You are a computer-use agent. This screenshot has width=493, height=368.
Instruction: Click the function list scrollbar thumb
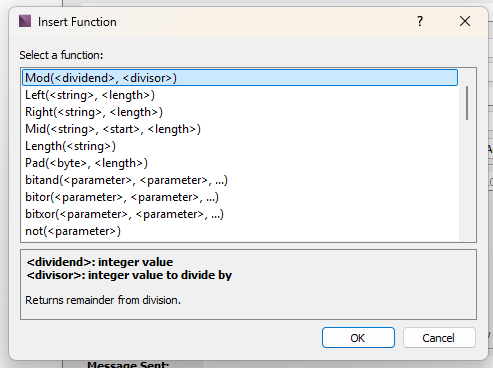(467, 103)
